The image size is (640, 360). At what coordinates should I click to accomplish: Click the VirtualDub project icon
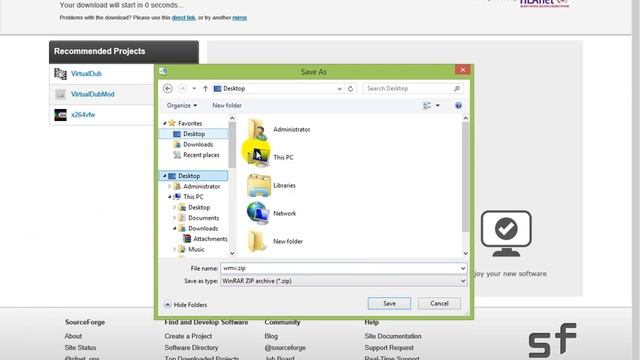pos(60,74)
